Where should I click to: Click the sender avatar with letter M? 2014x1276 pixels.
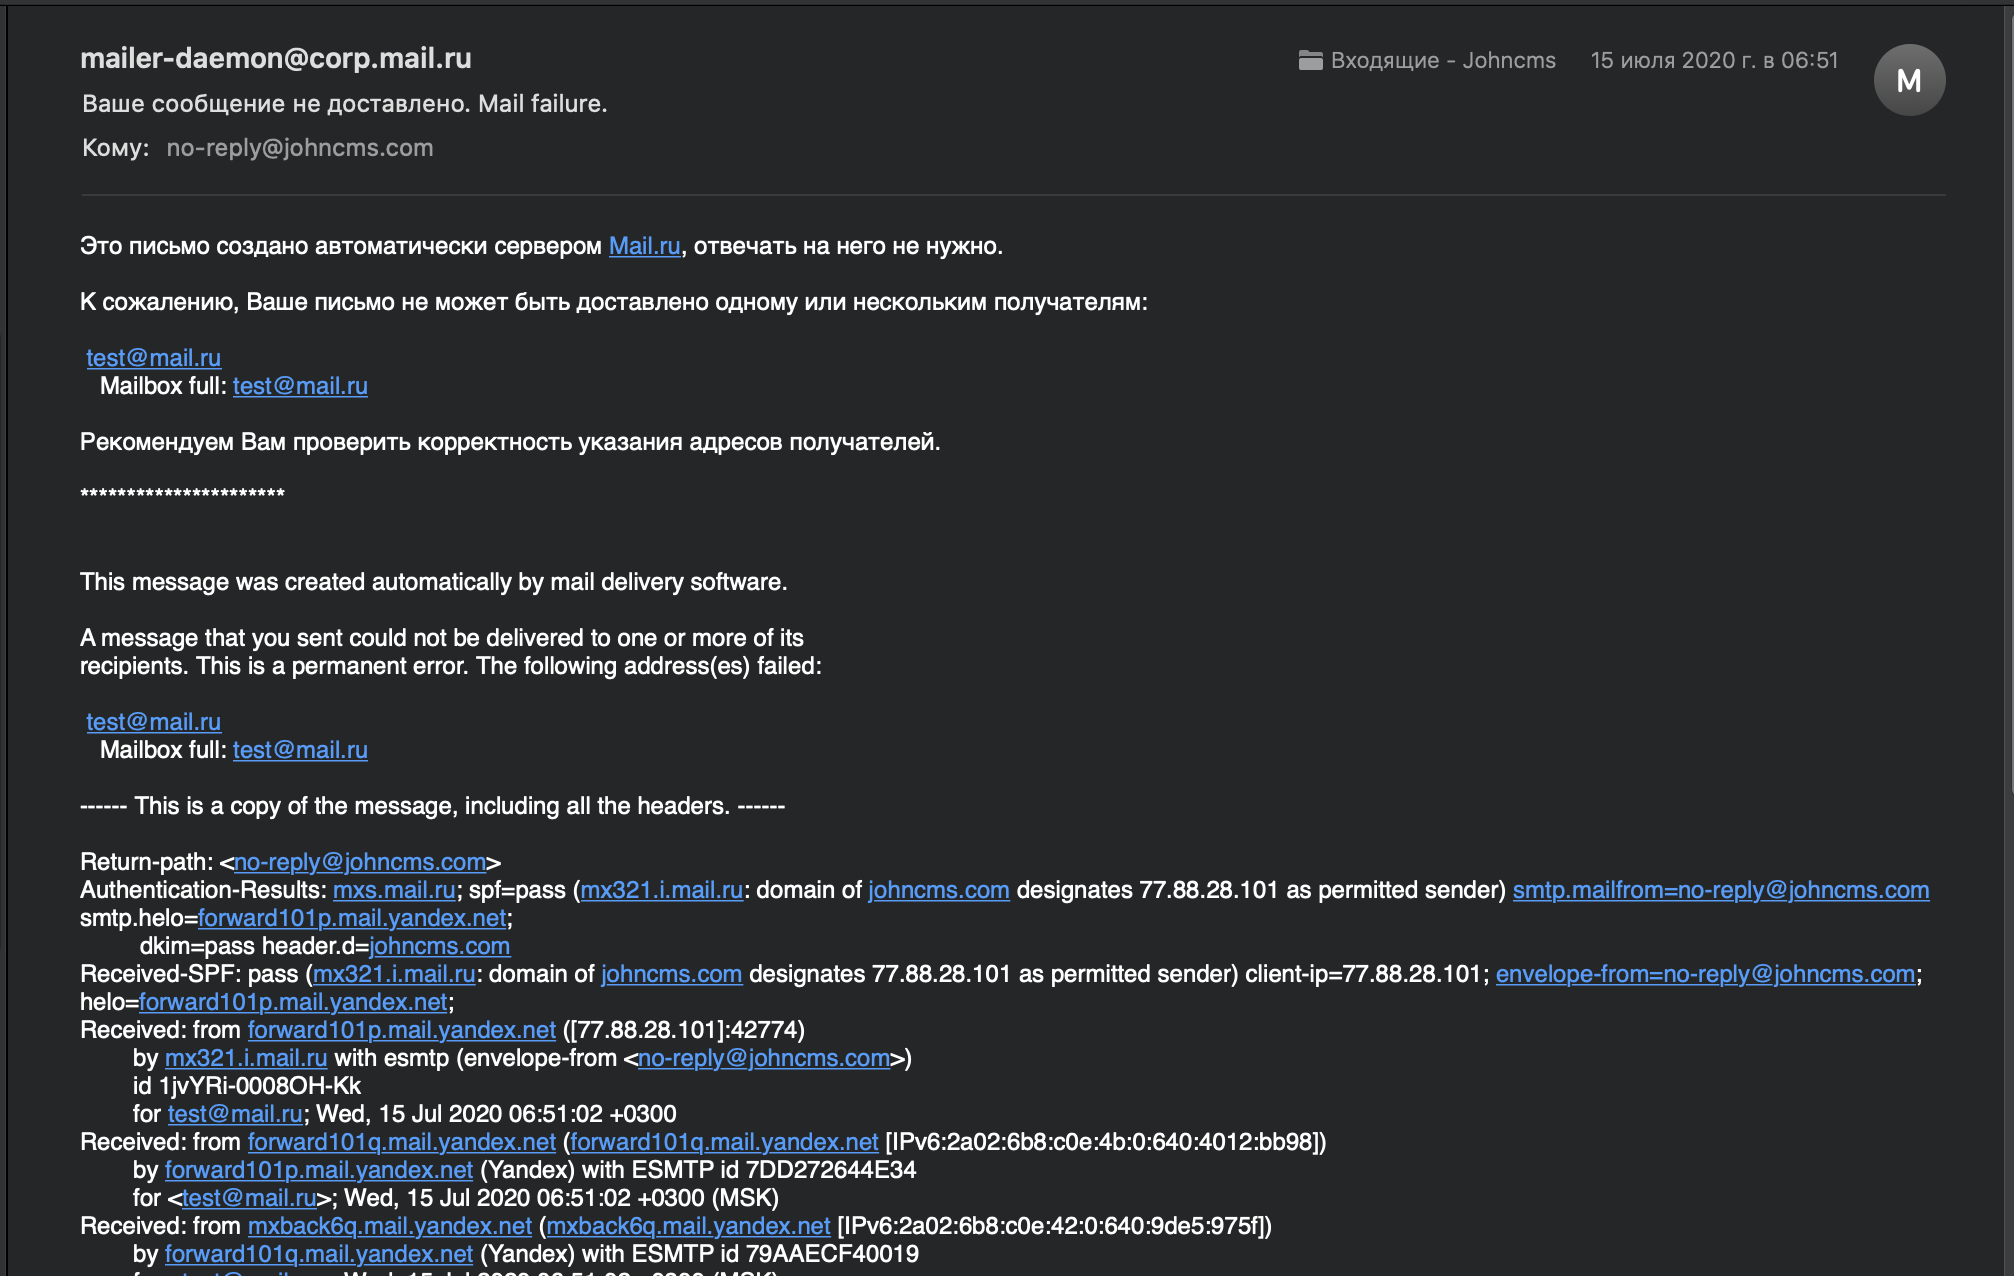point(1908,80)
